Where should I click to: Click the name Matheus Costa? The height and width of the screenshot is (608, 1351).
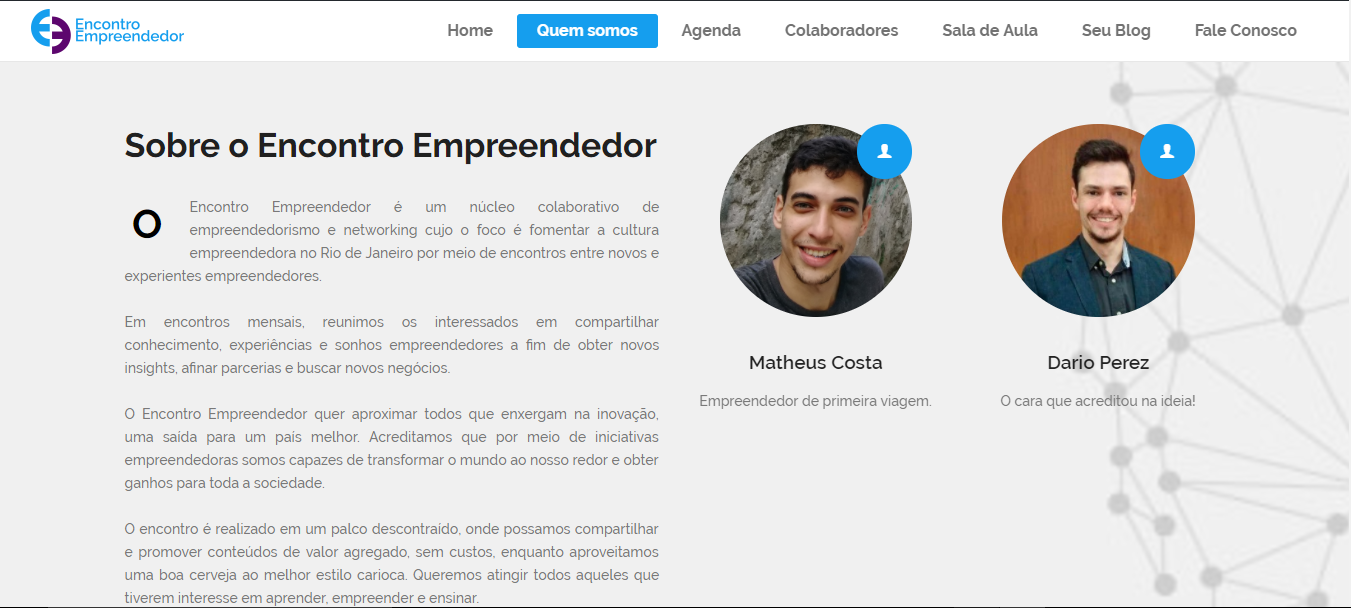(x=816, y=362)
